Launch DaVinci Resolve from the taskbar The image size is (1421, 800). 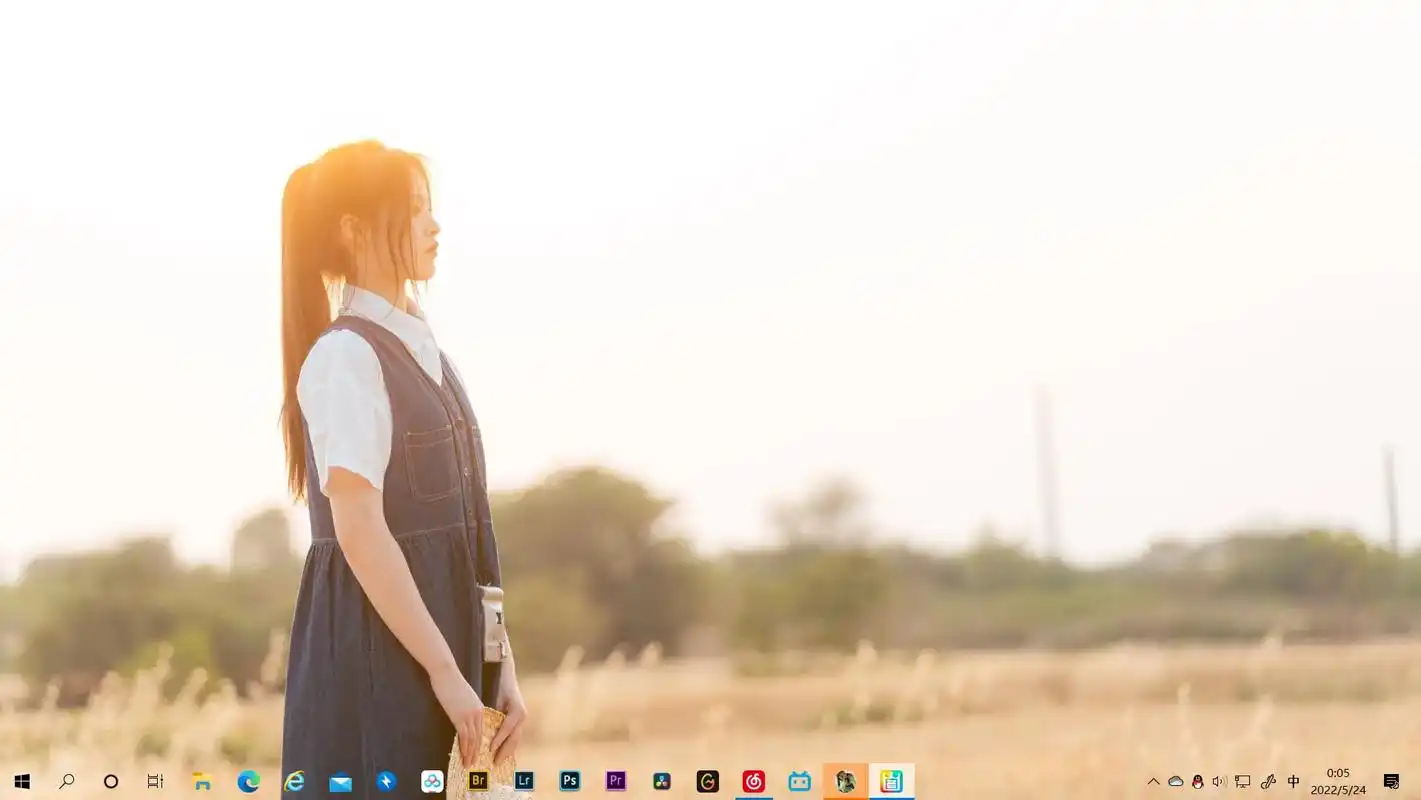coord(662,781)
